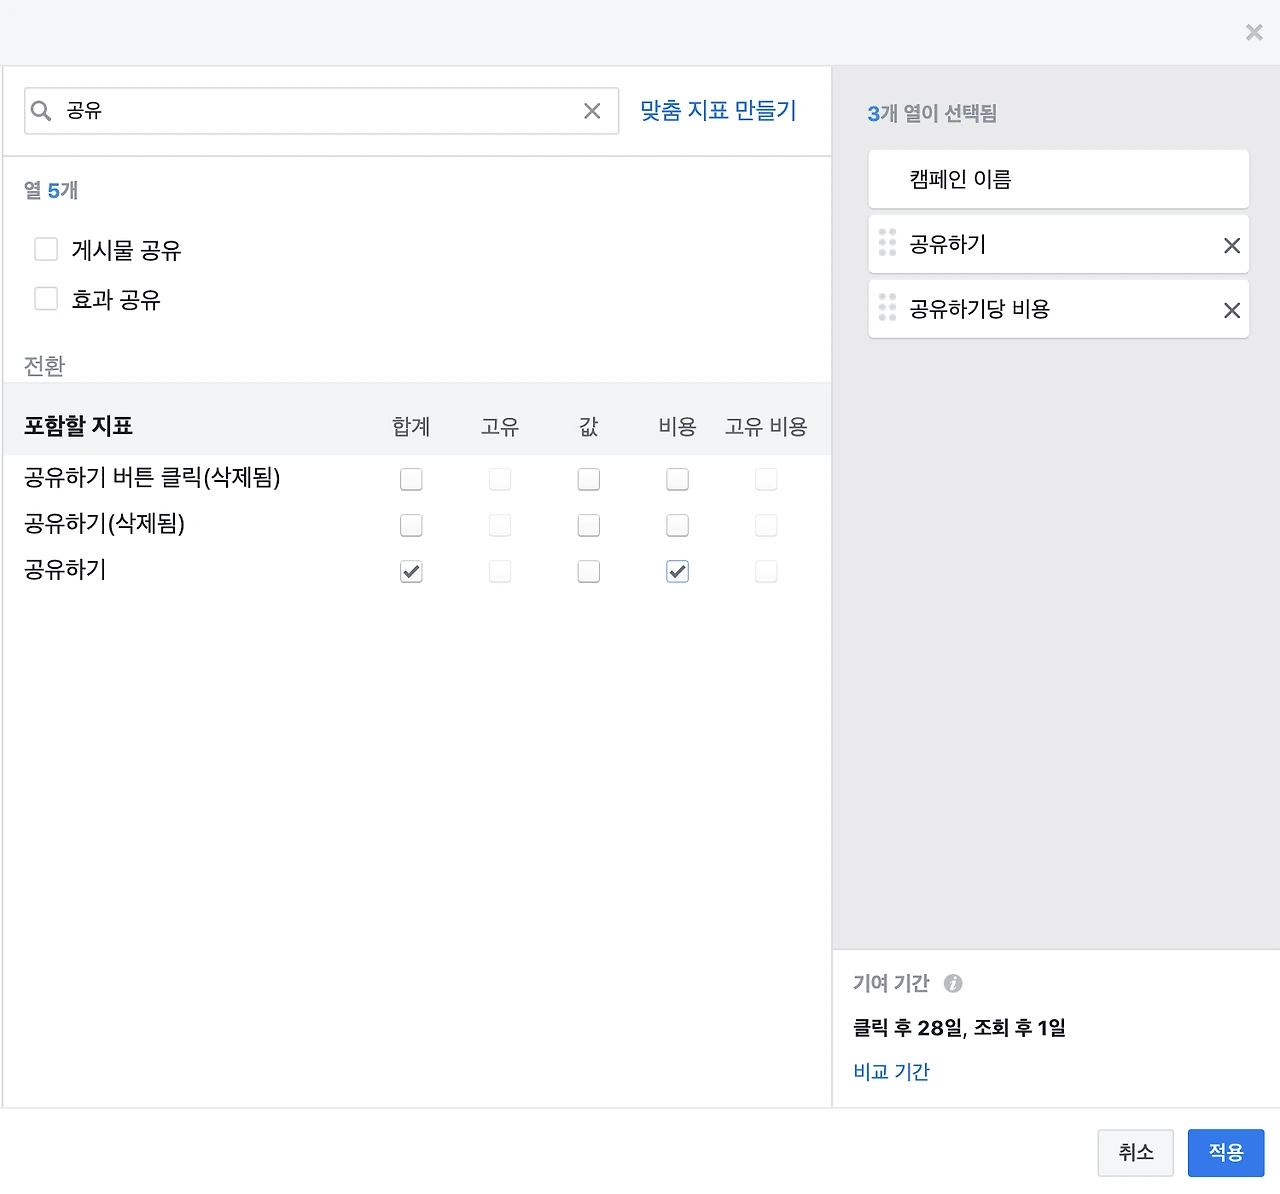Click the 공유하기 selected column label
1280x1194 pixels.
click(948, 244)
